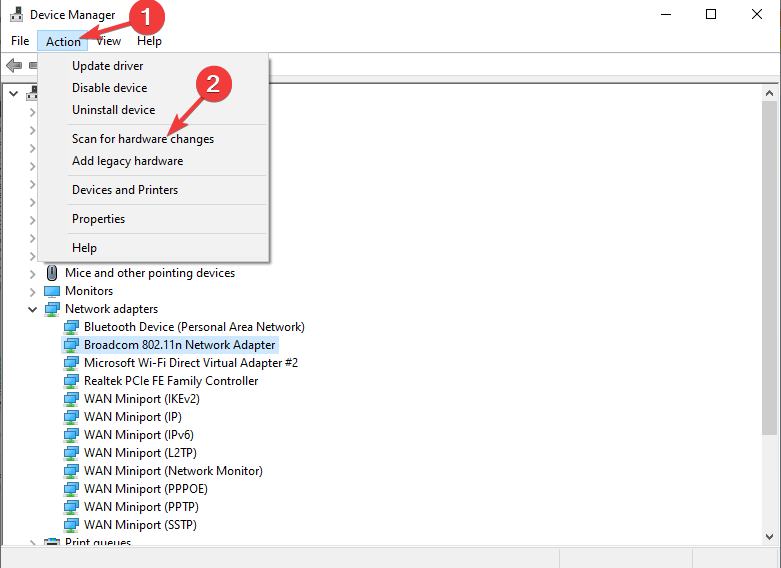The height and width of the screenshot is (568, 781).
Task: Click the Device Manager title bar icon
Action: point(16,14)
